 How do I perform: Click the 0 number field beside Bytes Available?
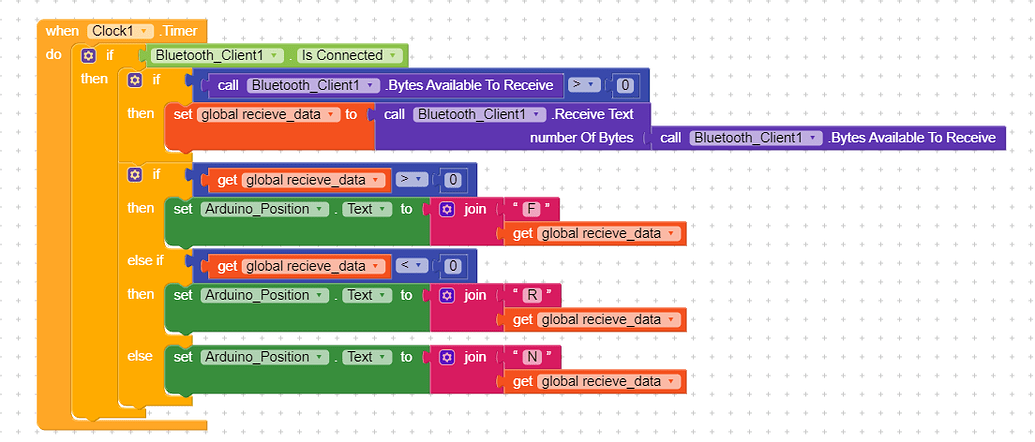[624, 85]
